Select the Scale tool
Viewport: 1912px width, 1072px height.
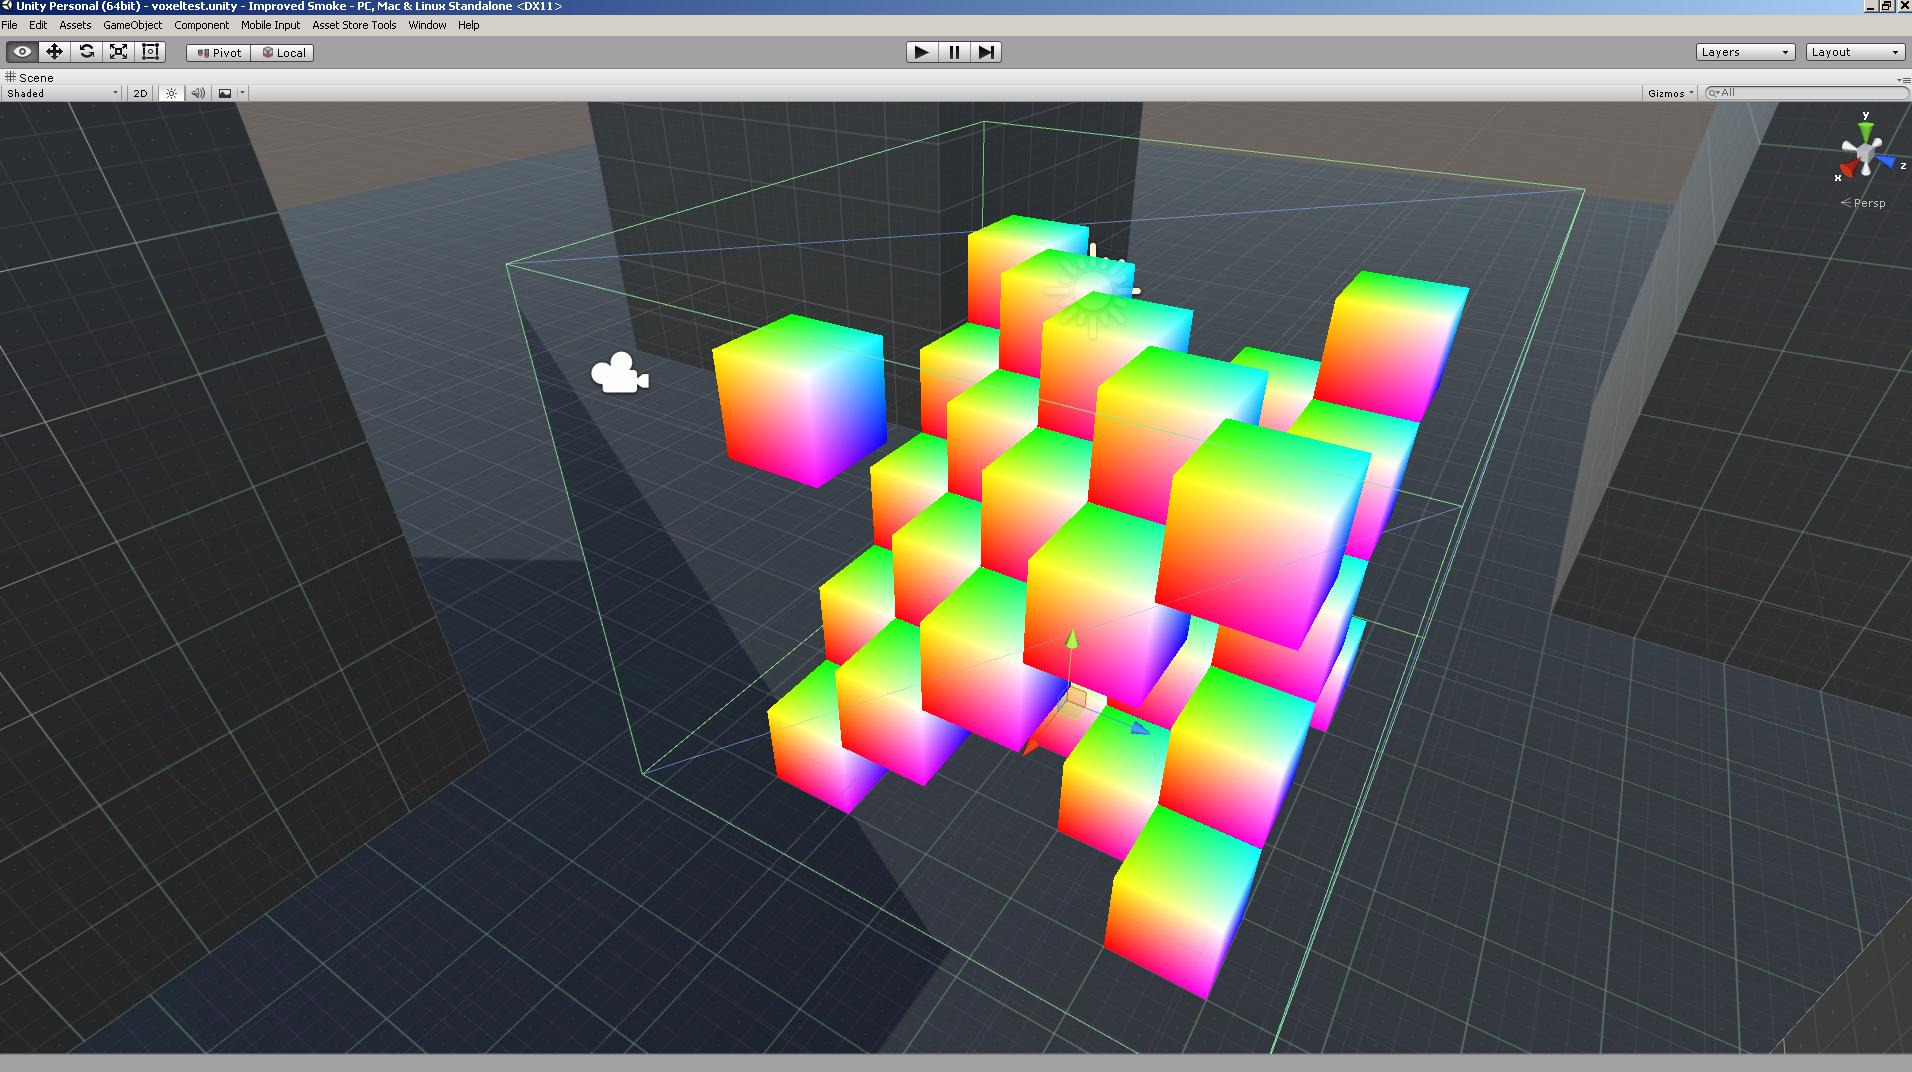(118, 51)
